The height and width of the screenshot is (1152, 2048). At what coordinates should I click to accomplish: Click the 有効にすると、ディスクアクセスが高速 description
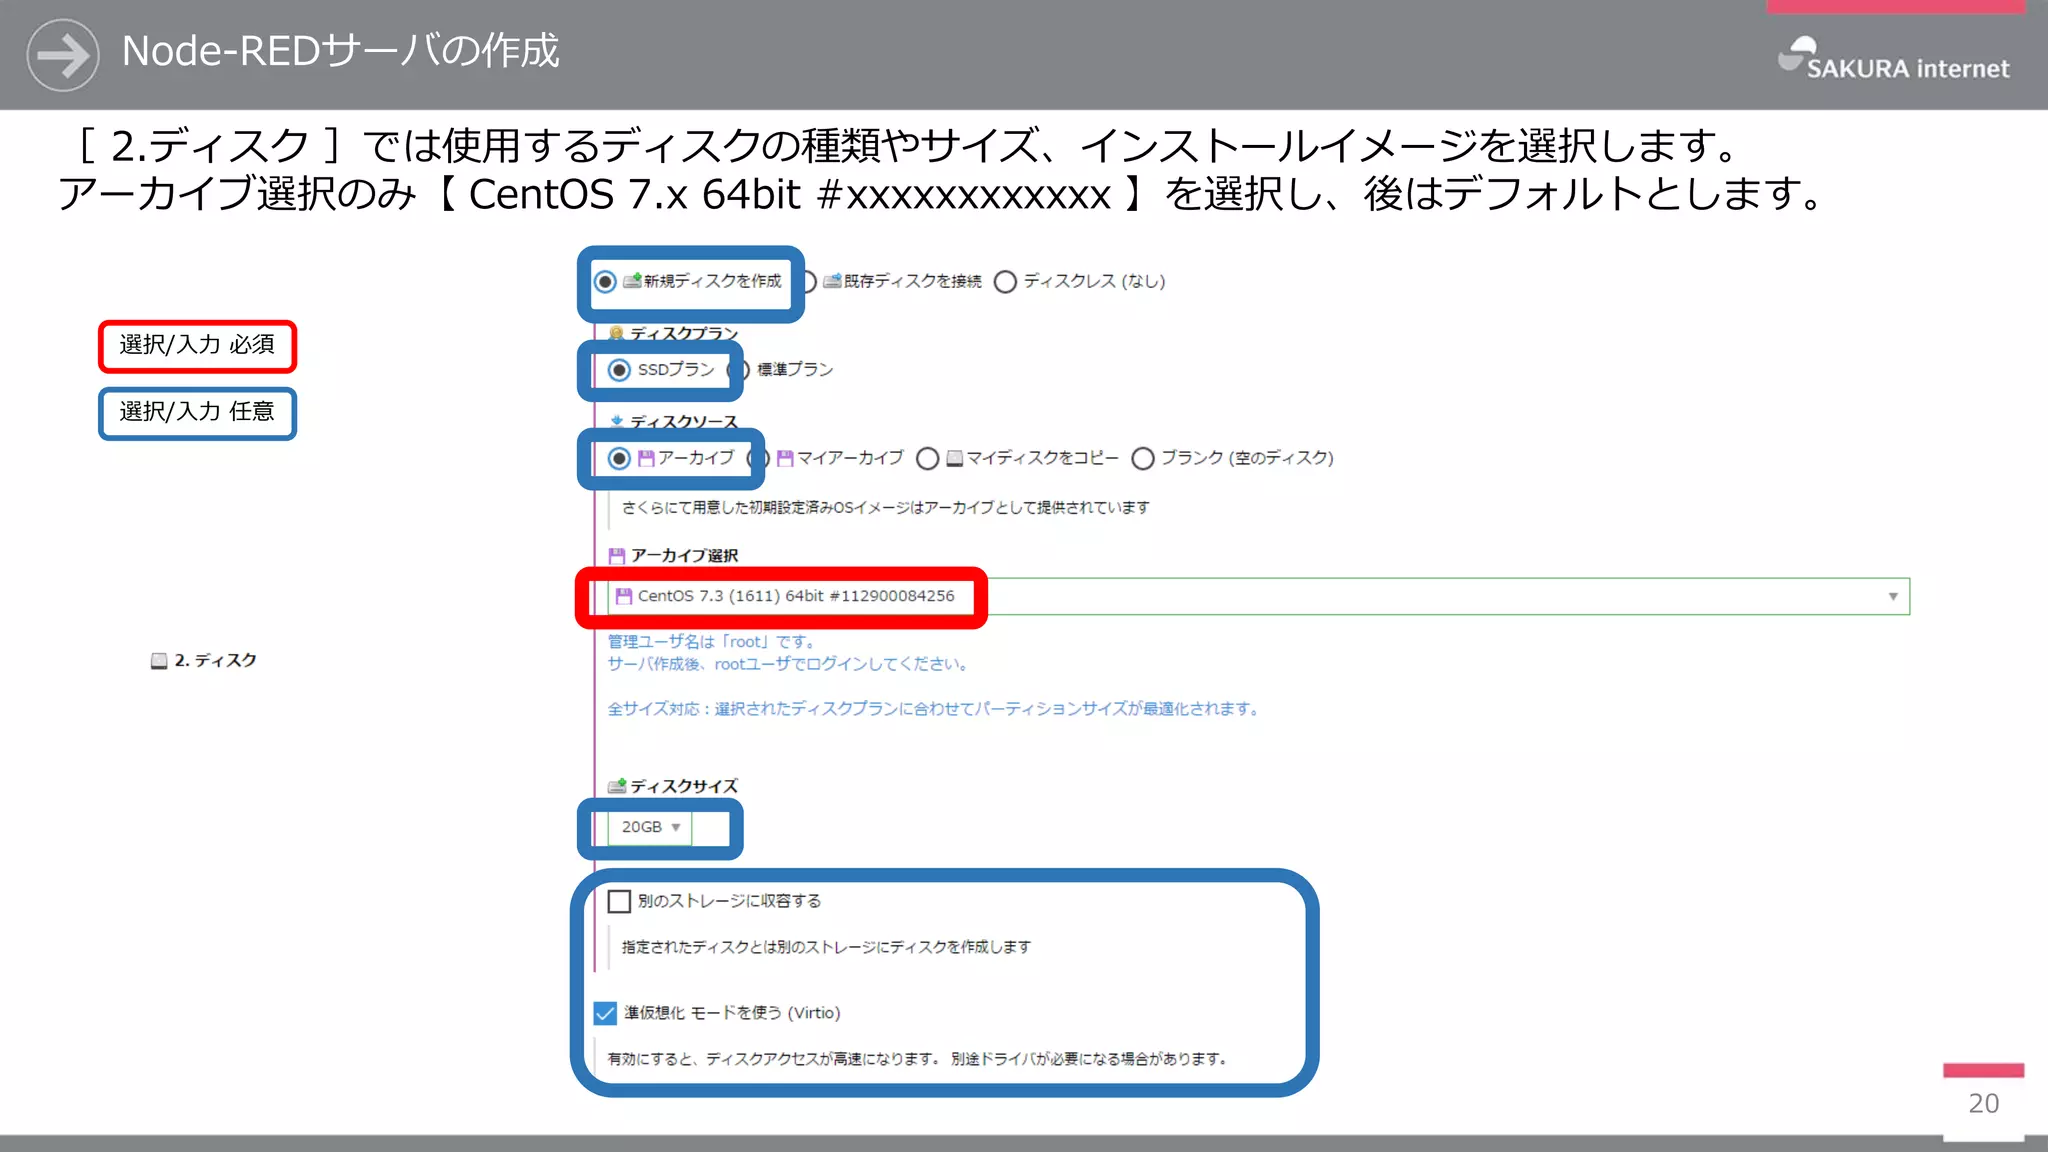918,1059
